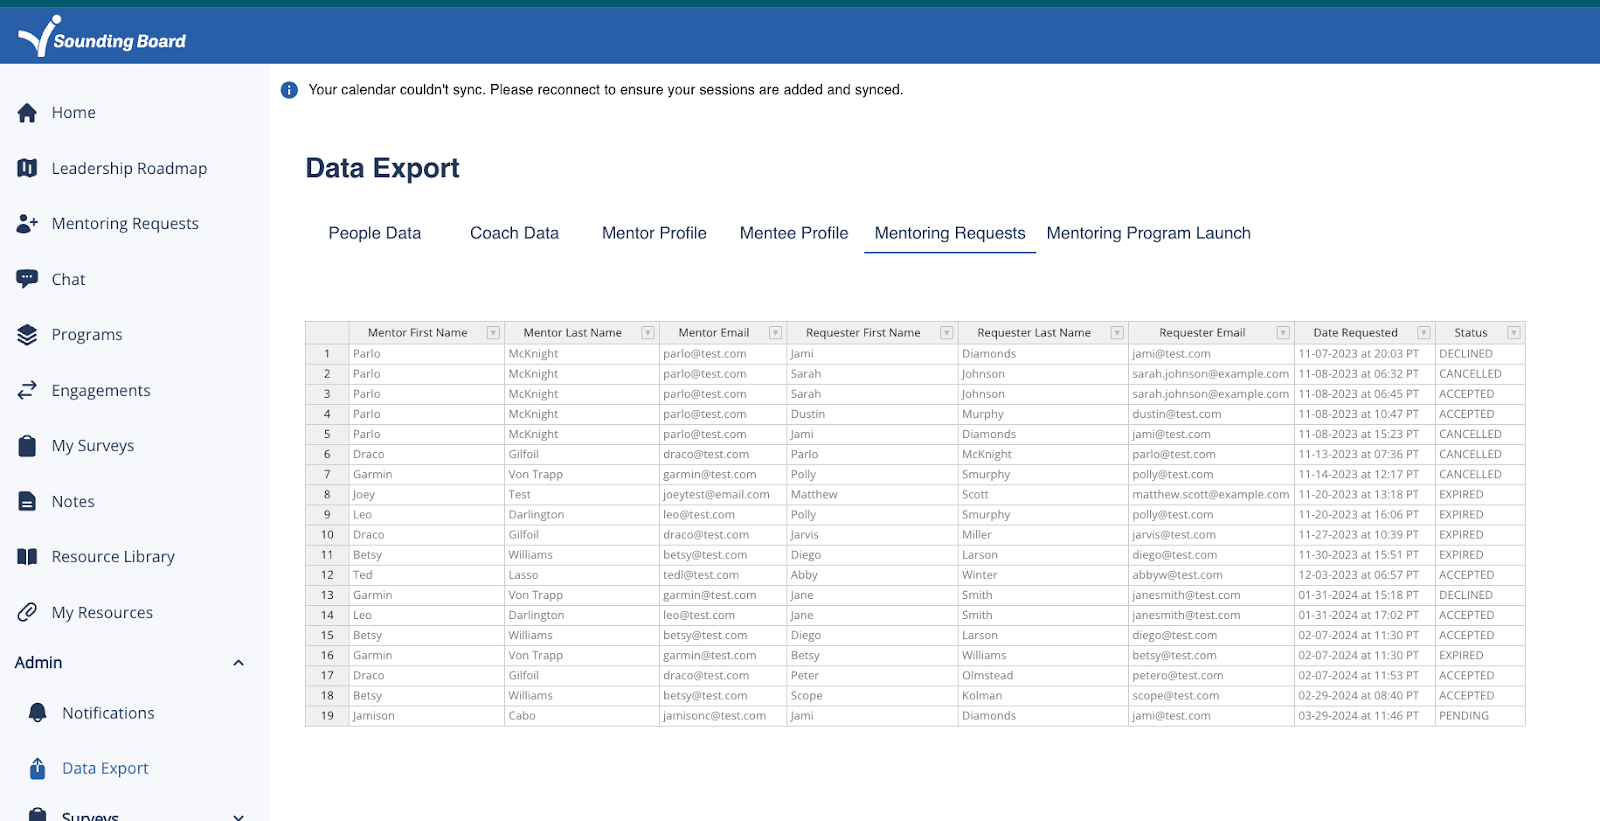The height and width of the screenshot is (821, 1600).
Task: Open Leadership Roadmap map icon
Action: pyautogui.click(x=27, y=168)
